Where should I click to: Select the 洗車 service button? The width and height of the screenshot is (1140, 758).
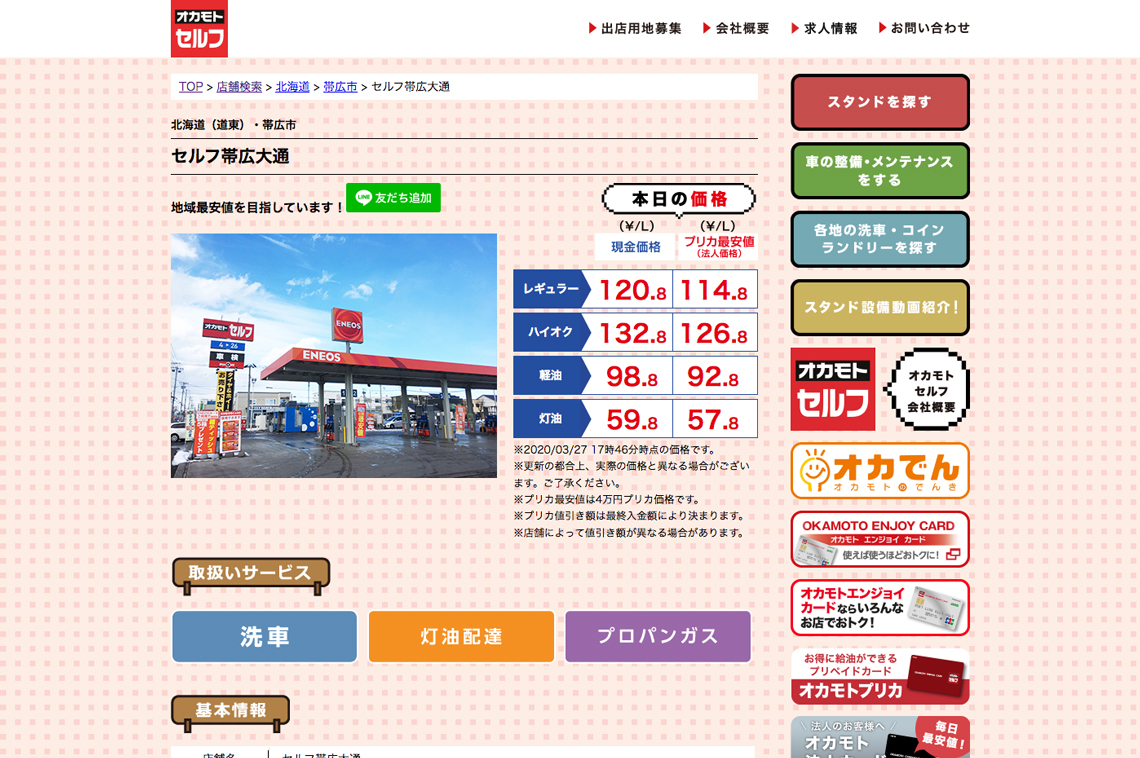tap(265, 637)
